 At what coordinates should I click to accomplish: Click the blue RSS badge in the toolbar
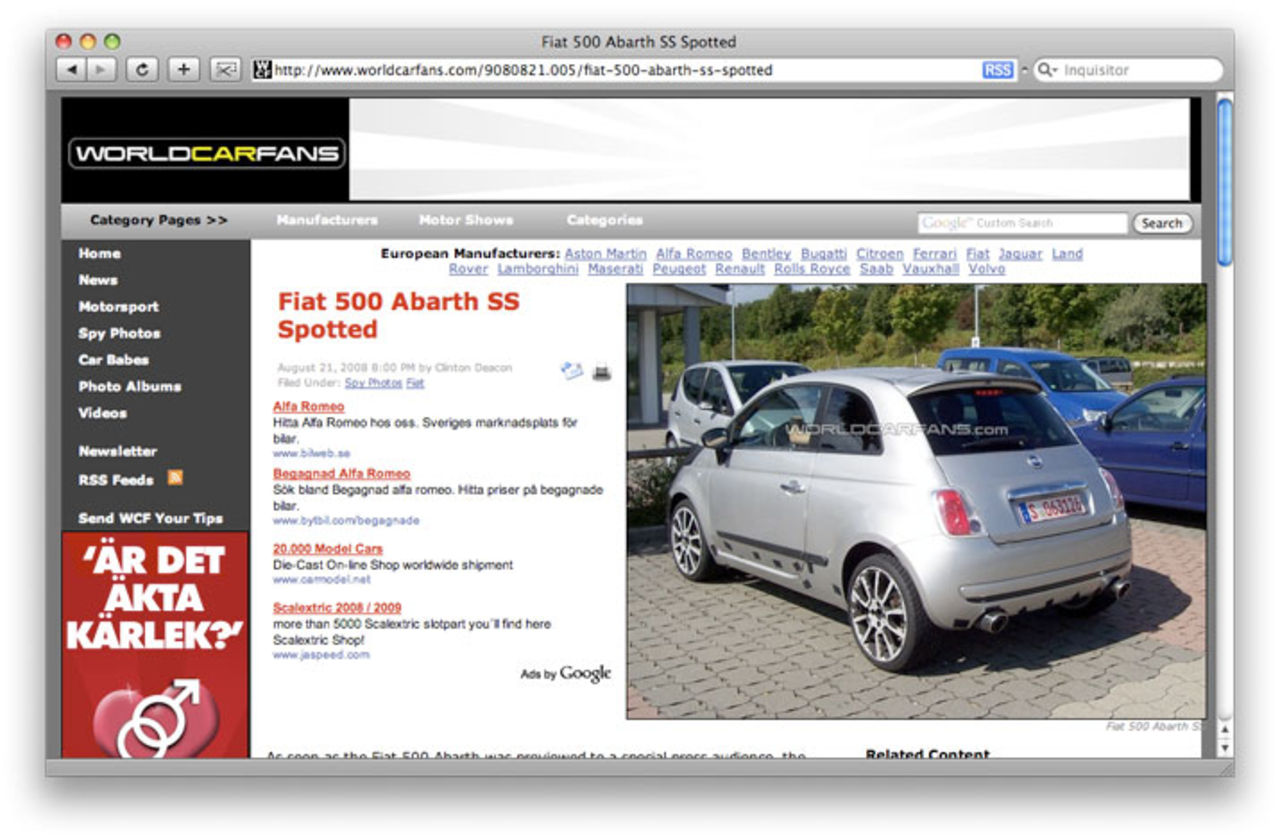[x=996, y=69]
